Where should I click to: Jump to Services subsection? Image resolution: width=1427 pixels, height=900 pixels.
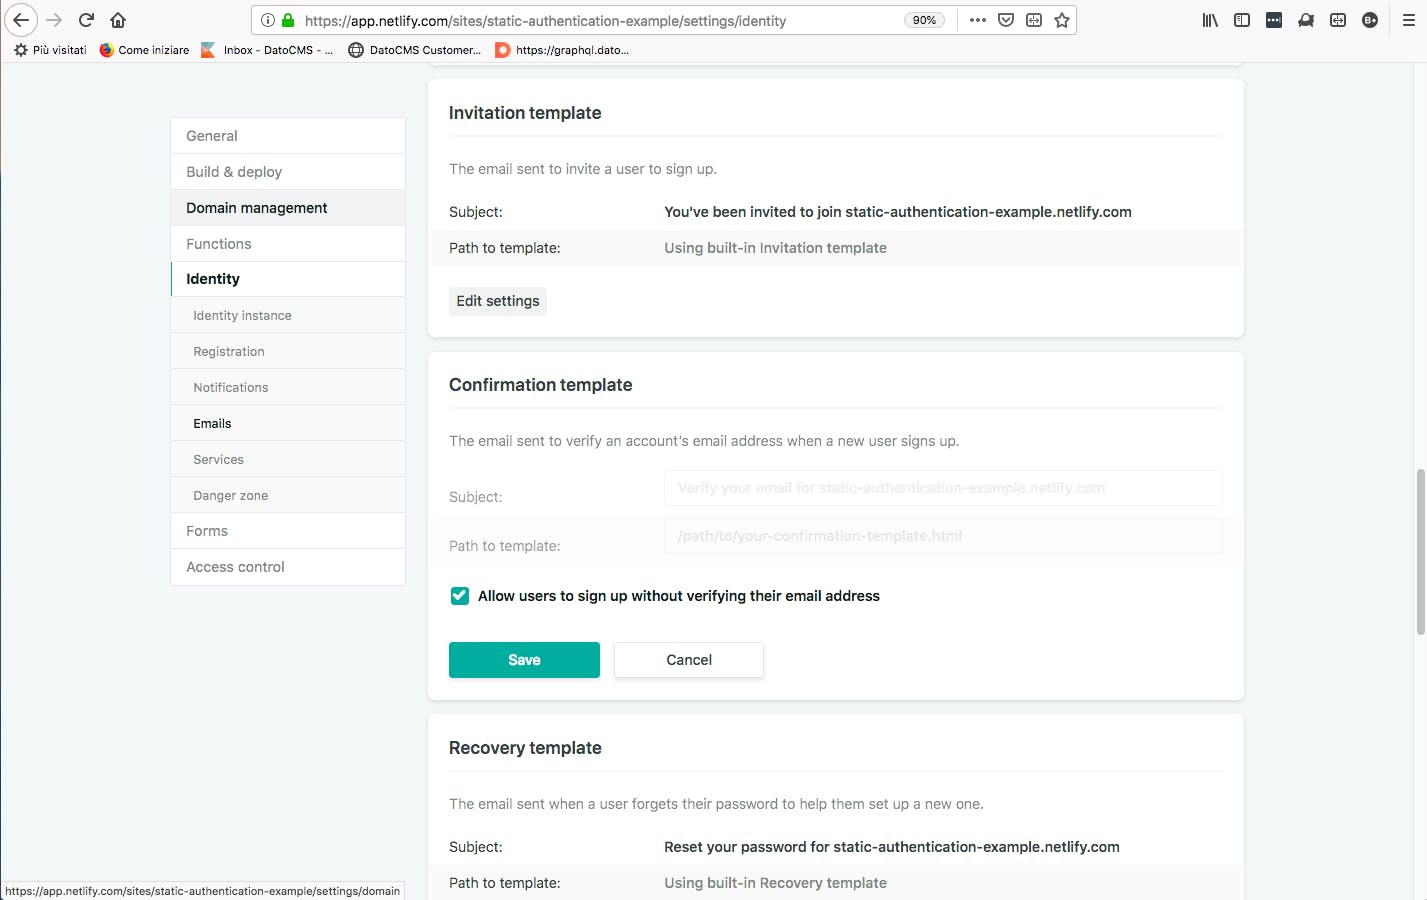pos(288,459)
